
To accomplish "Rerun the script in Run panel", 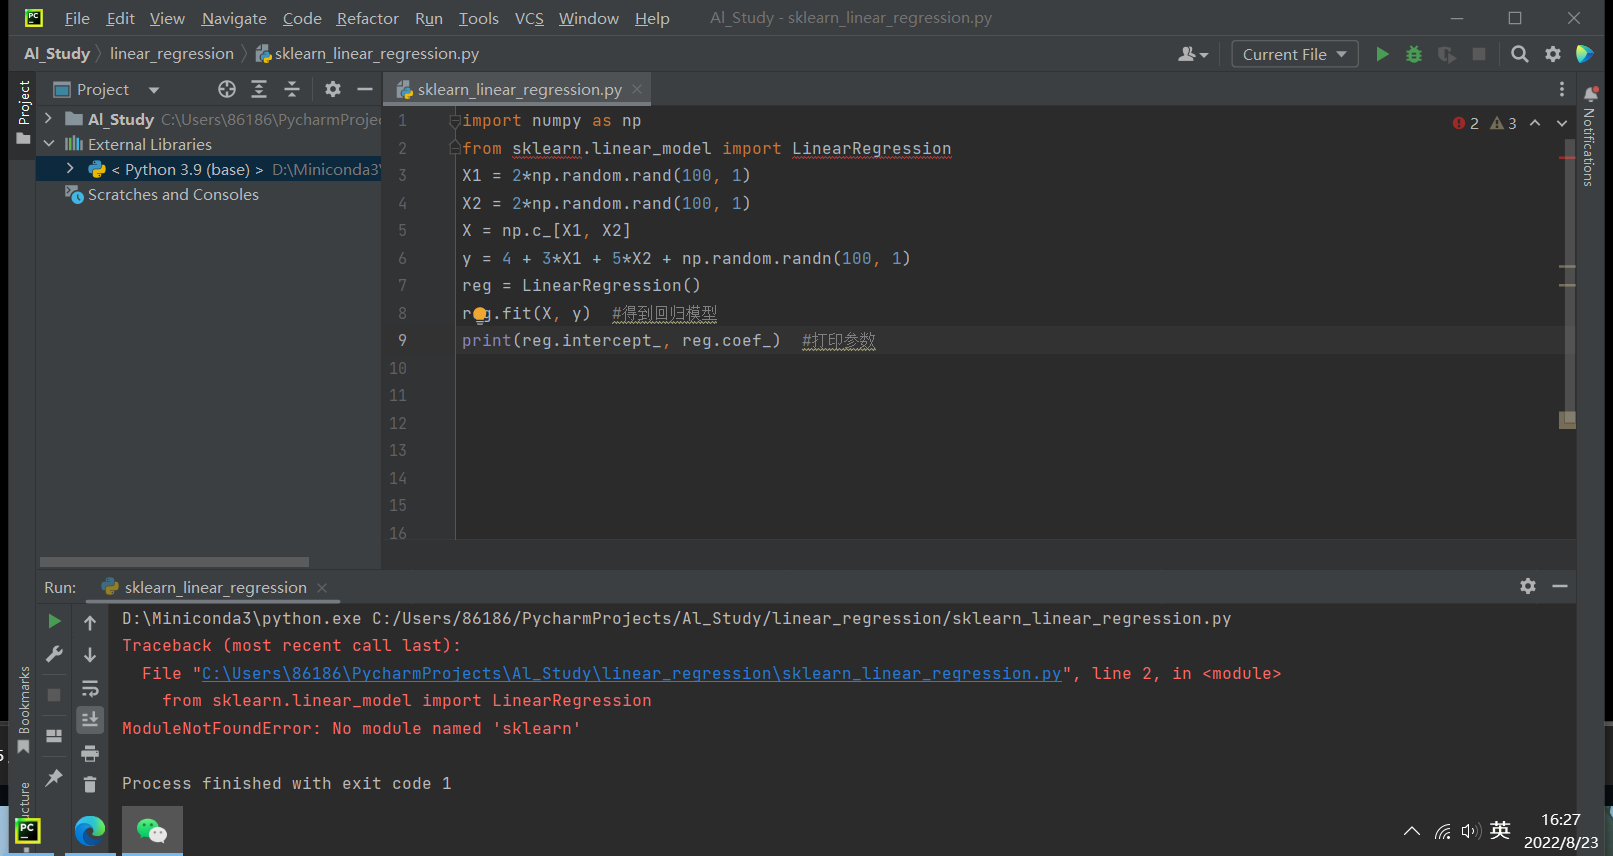I will [x=54, y=621].
